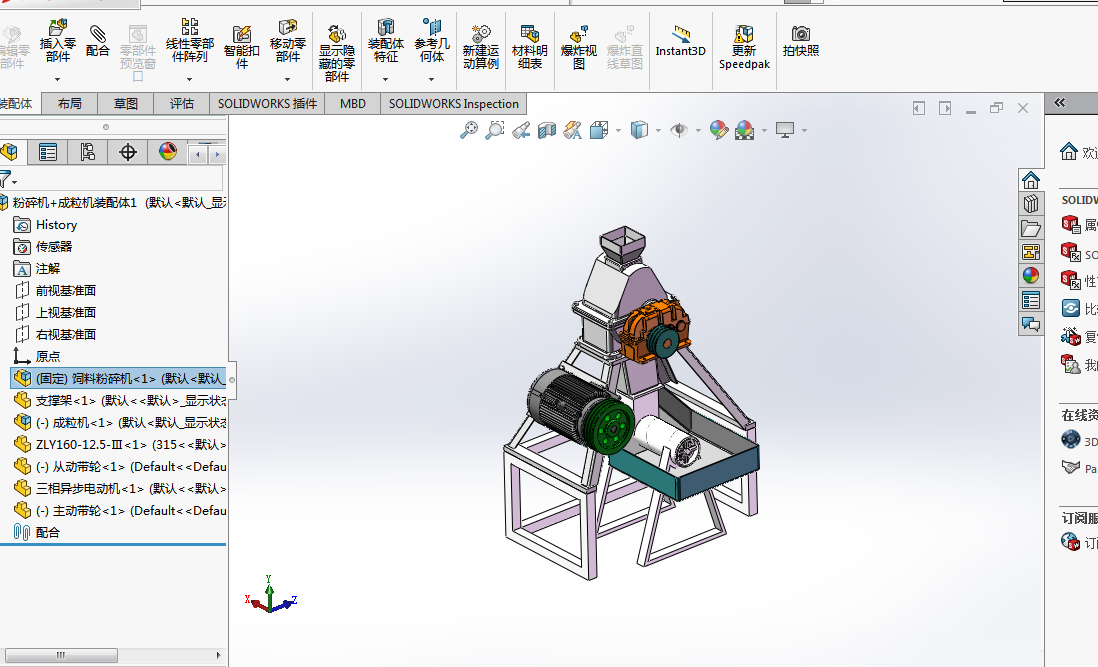Open Display Style cube icon
This screenshot has width=1098, height=667.
[639, 130]
